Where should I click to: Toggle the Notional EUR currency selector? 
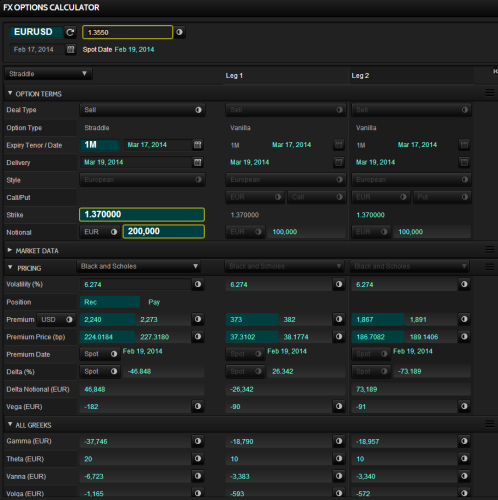coord(100,232)
